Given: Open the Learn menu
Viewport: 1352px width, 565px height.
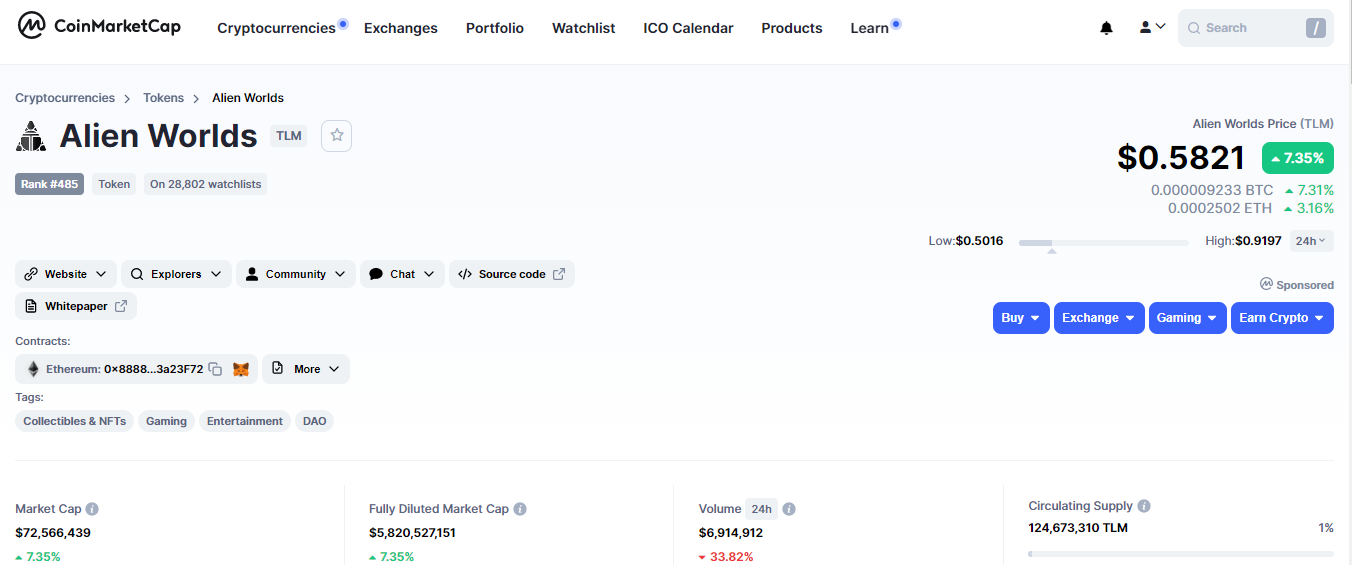Looking at the screenshot, I should tap(870, 28).
